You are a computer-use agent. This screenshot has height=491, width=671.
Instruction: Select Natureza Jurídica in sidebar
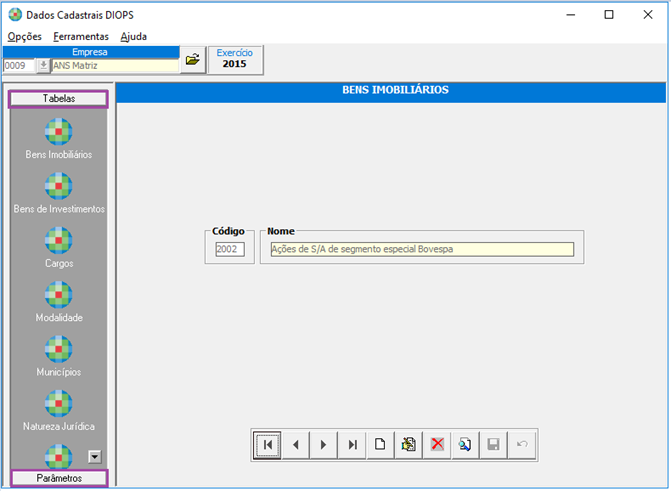59,403
